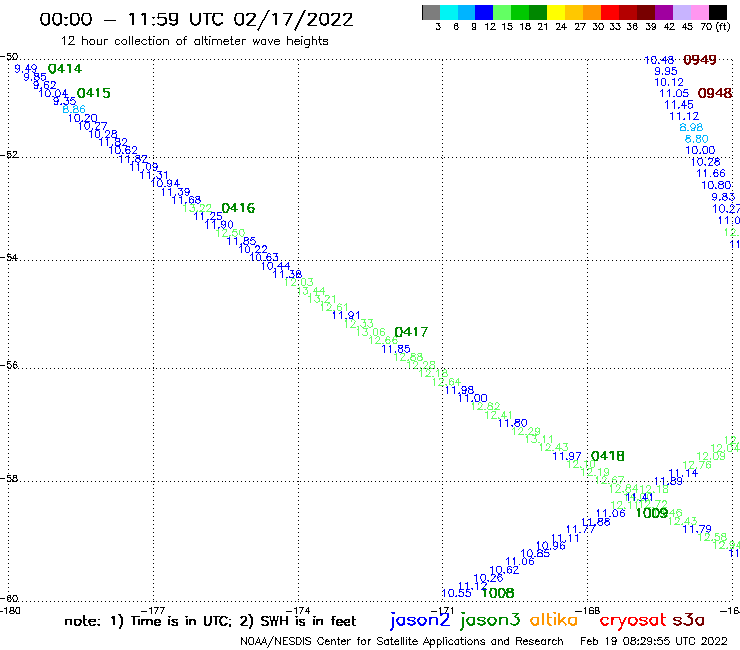Image resolution: width=740 pixels, height=650 pixels.
Task: Select the 13.11 green reading
Action: pos(539,439)
